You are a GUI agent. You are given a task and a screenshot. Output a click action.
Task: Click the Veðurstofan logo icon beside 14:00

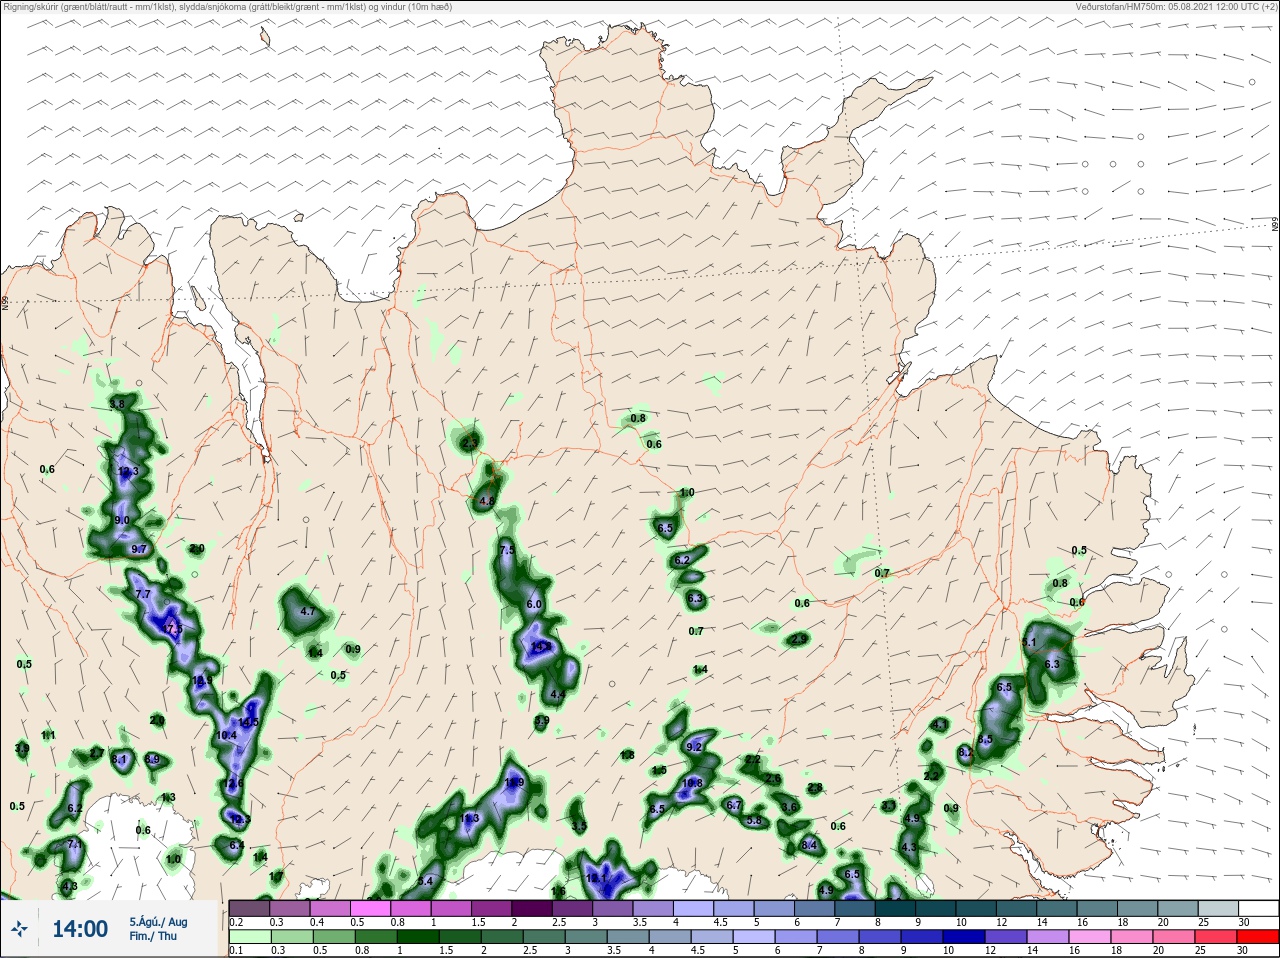click(21, 929)
